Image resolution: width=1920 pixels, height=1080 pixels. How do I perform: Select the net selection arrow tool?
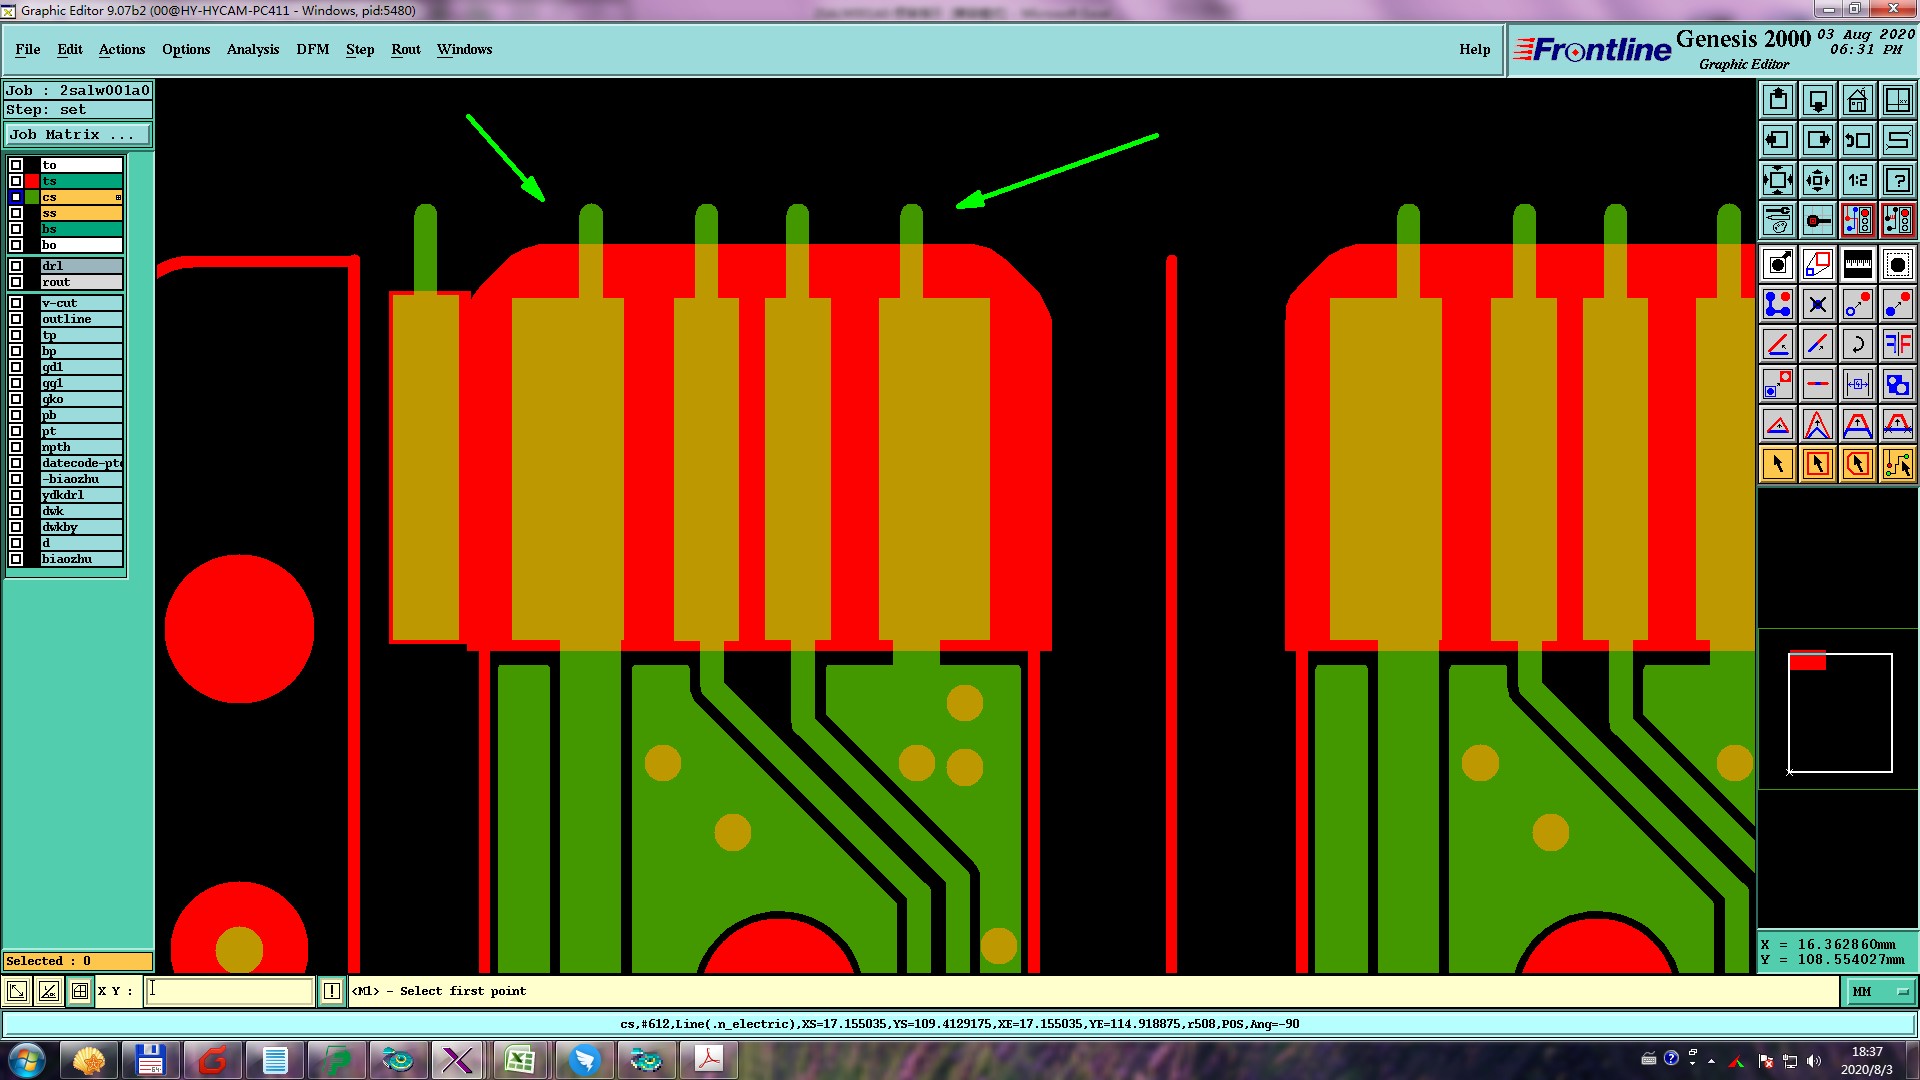(1897, 464)
